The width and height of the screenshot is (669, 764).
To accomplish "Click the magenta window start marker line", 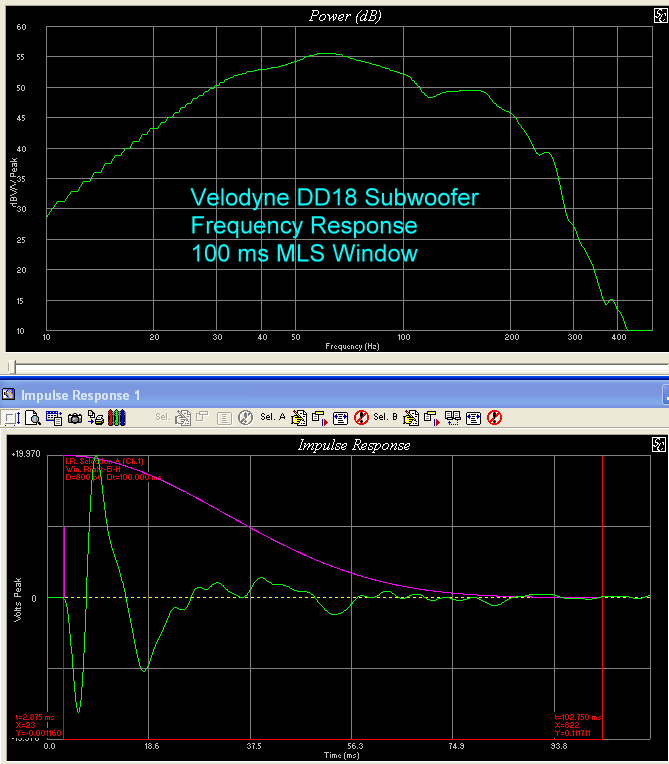I will (x=65, y=560).
